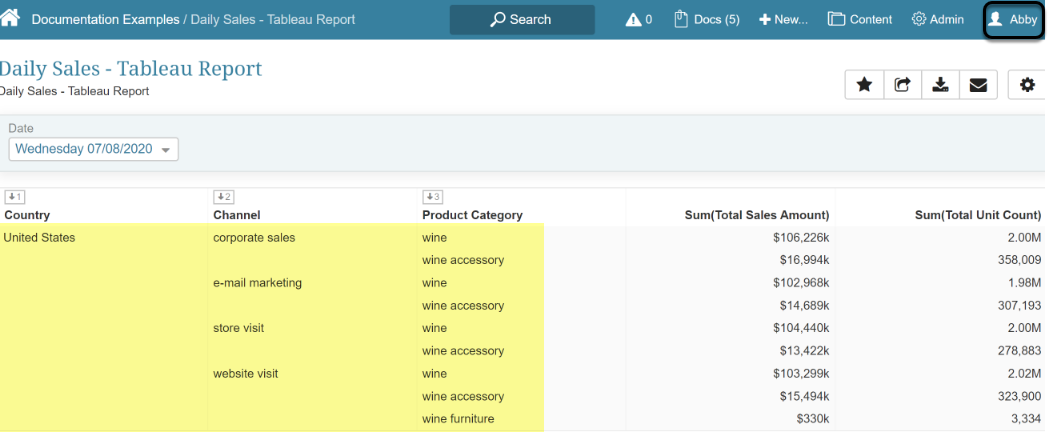Go to Documentation Examples breadcrumb link
Image resolution: width=1059 pixels, height=440 pixels.
105,20
